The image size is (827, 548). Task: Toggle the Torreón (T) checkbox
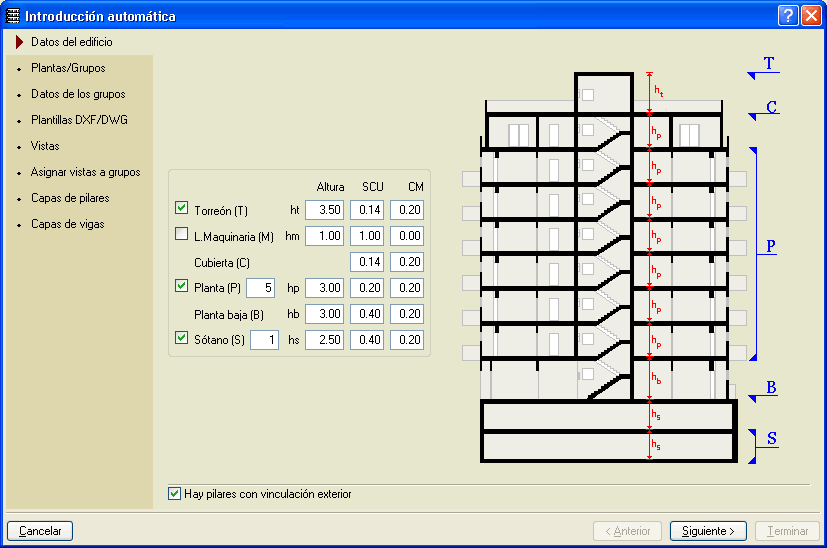181,209
